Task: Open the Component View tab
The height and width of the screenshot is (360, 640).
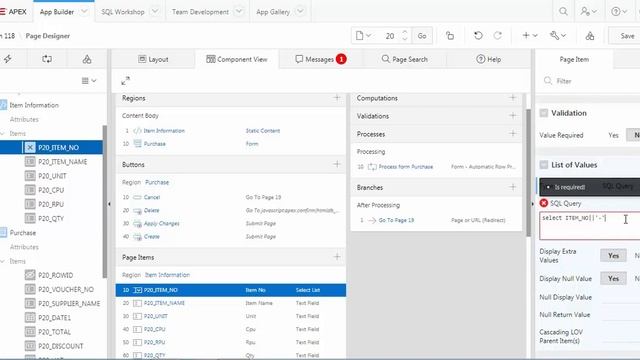Action: point(237,59)
